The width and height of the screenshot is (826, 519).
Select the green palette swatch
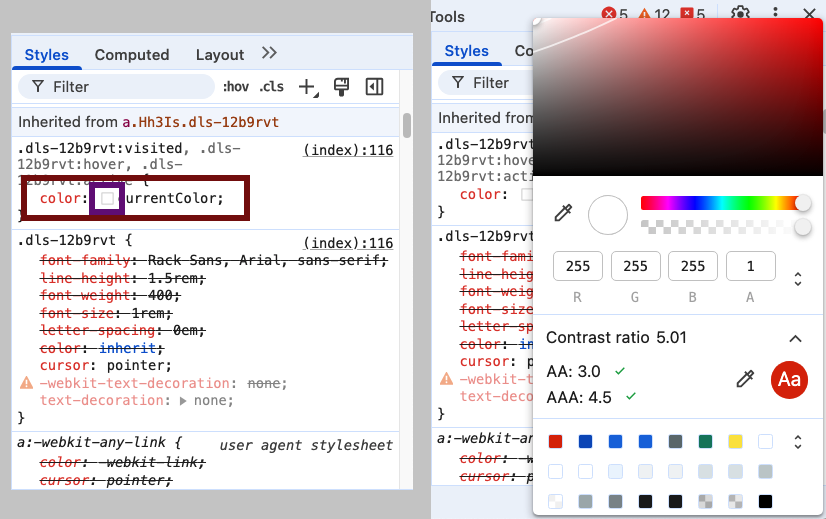[705, 442]
